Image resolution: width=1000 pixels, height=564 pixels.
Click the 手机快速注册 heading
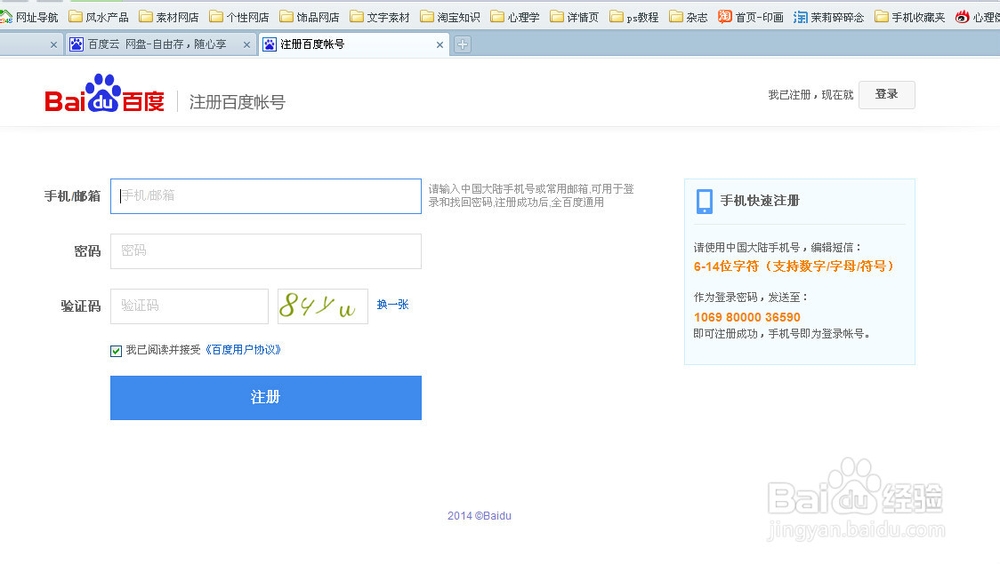(x=760, y=200)
